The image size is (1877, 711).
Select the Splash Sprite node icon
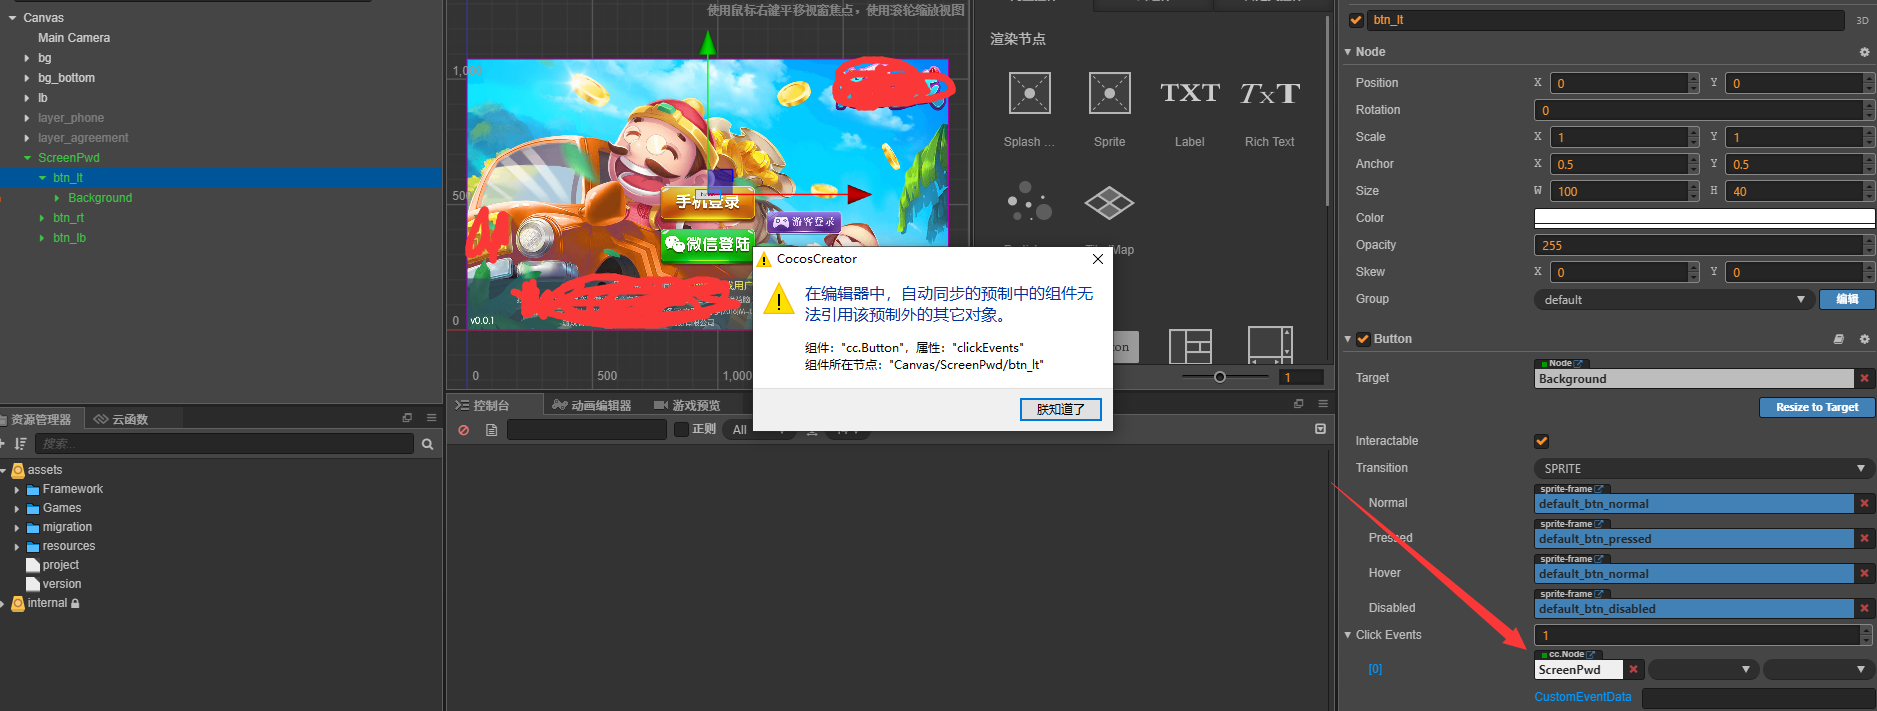pyautogui.click(x=1029, y=93)
